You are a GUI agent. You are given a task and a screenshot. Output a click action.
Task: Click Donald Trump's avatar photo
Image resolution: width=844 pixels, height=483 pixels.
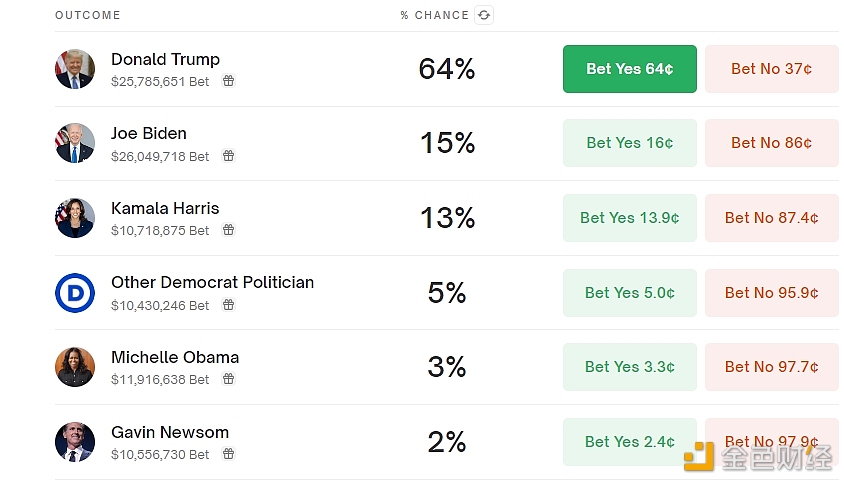[75, 69]
